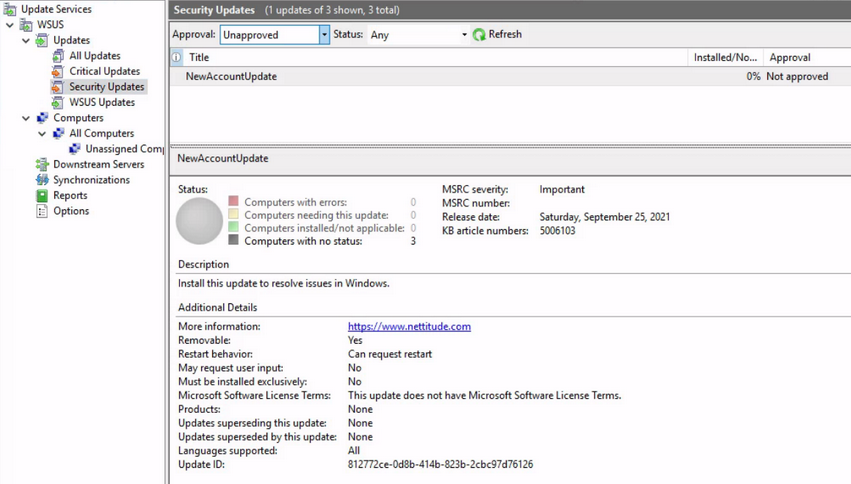Click the Options icon
The height and width of the screenshot is (484, 851).
[42, 211]
